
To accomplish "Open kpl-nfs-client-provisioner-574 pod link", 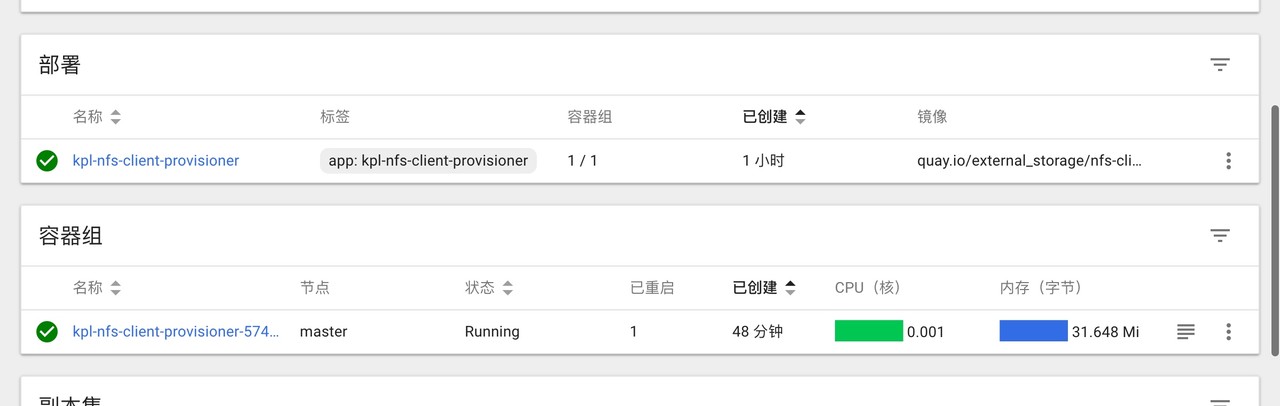I will coord(176,332).
